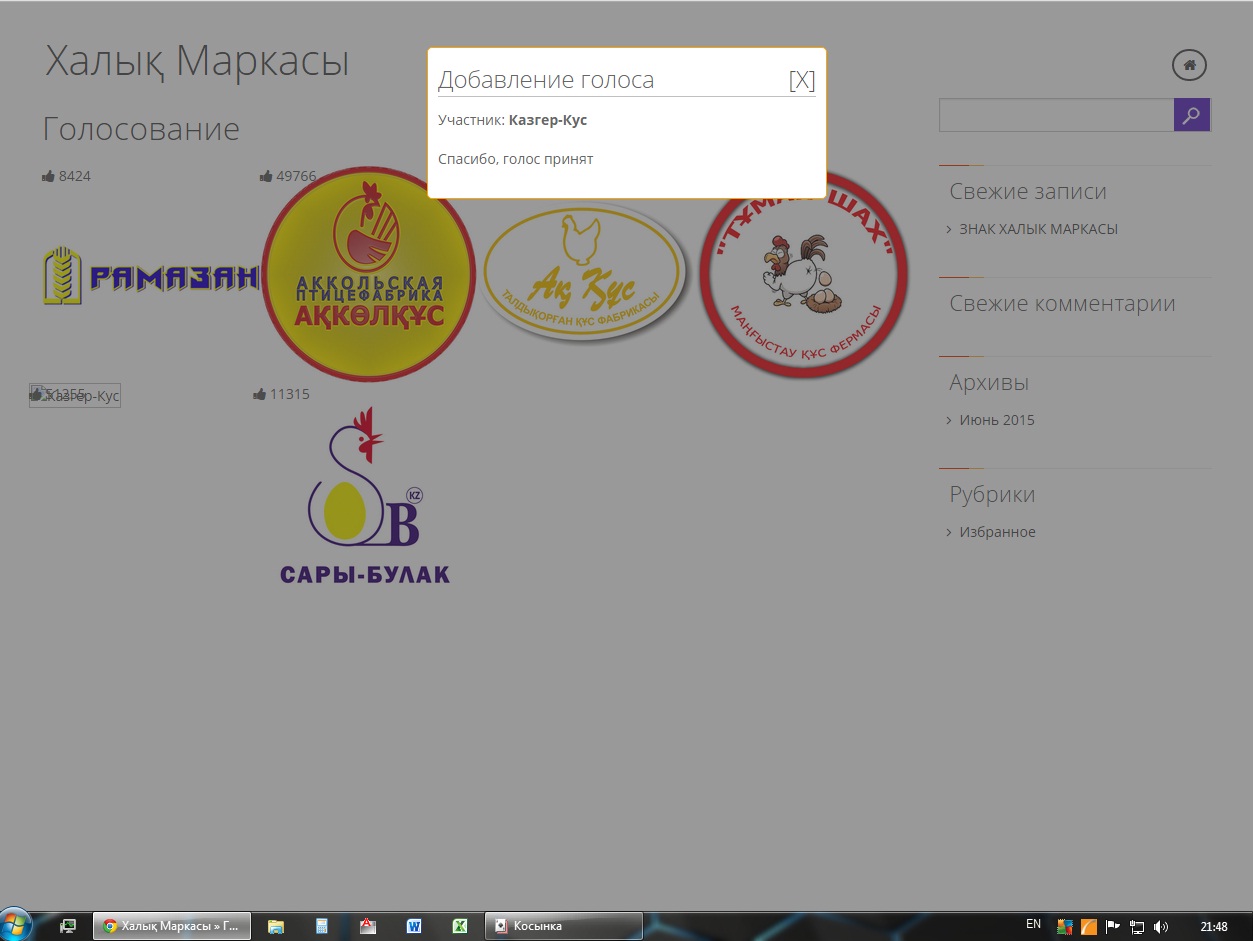Click the Show Desktop taskbar icon
This screenshot has height=941, width=1253.
[68, 926]
